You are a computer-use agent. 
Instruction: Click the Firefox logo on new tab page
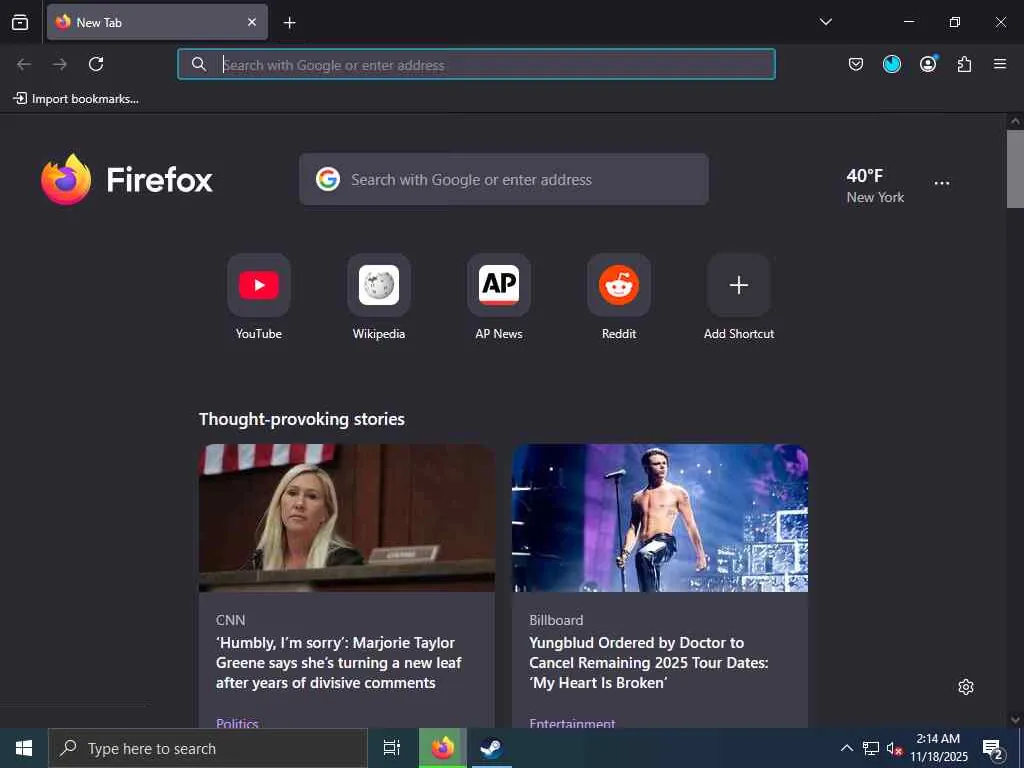[127, 180]
